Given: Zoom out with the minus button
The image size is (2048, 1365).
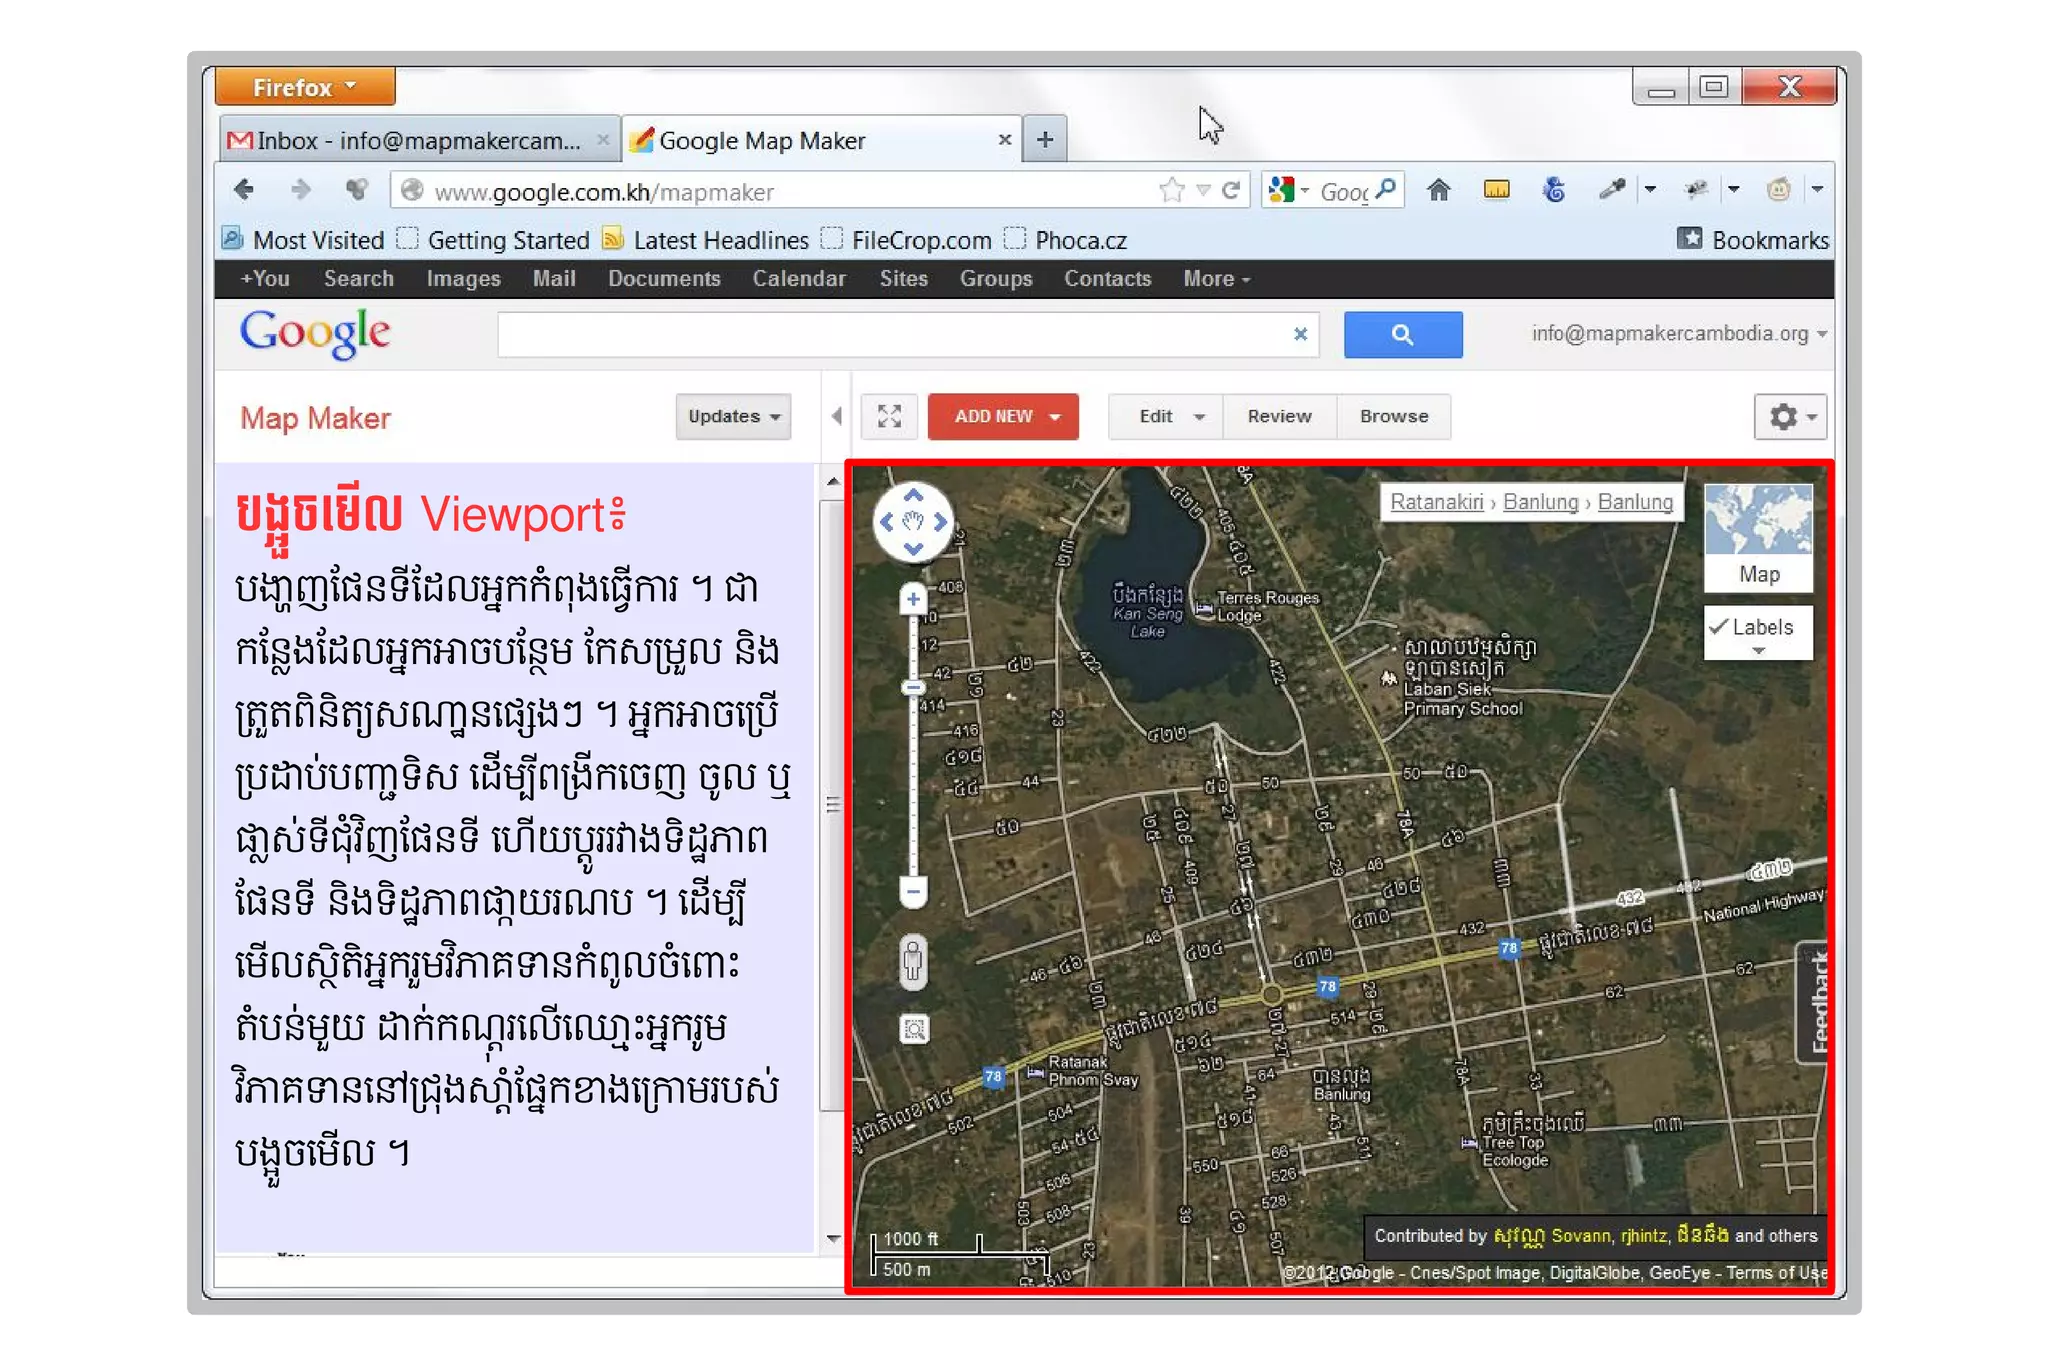Looking at the screenshot, I should (x=913, y=890).
